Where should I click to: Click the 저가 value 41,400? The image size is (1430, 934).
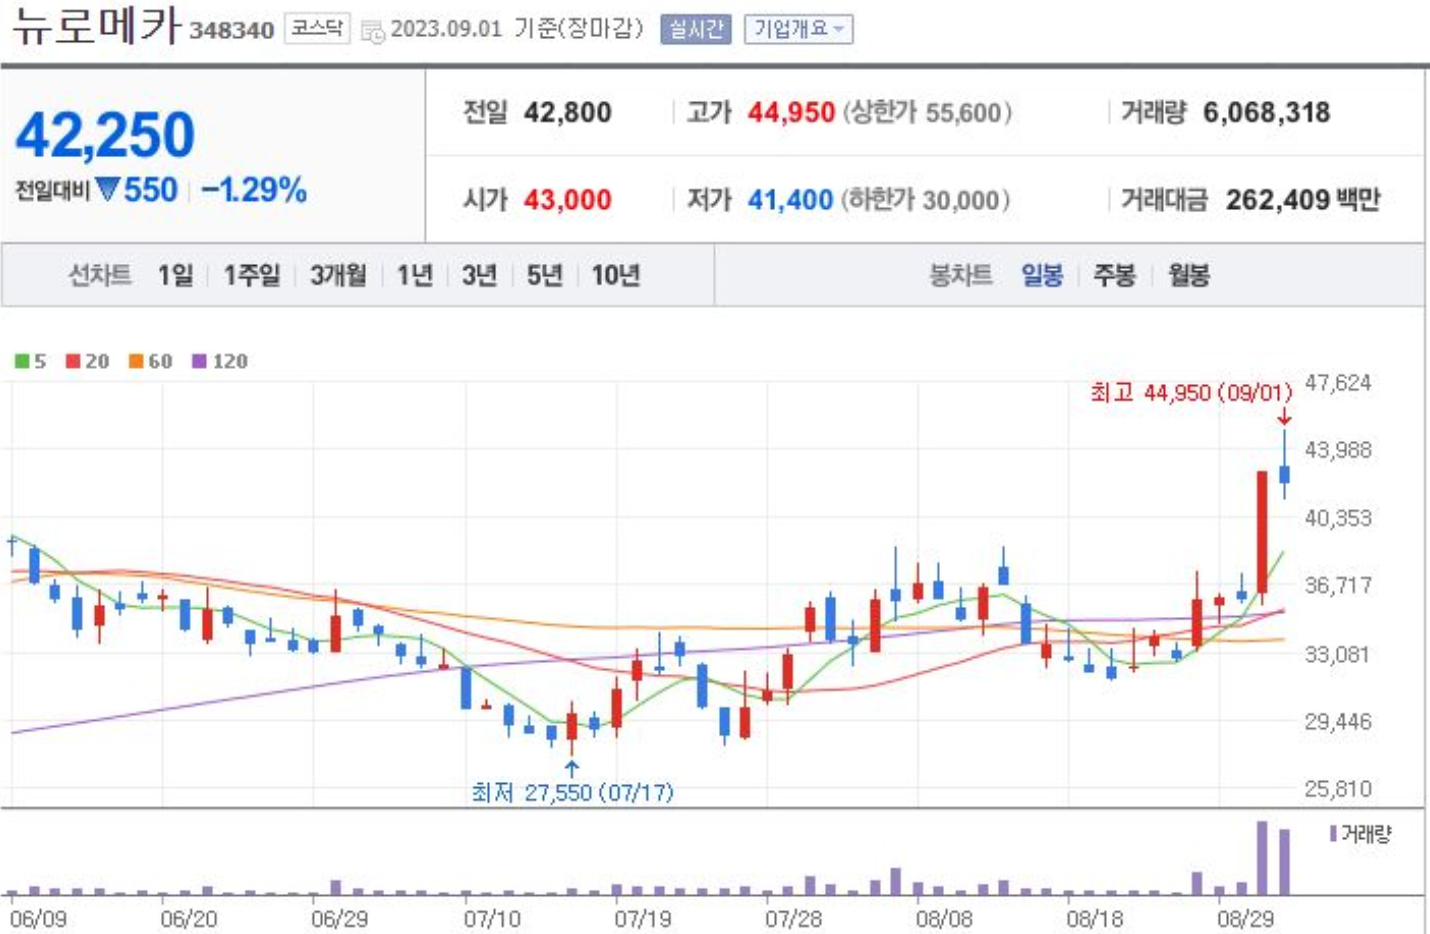[x=791, y=200]
